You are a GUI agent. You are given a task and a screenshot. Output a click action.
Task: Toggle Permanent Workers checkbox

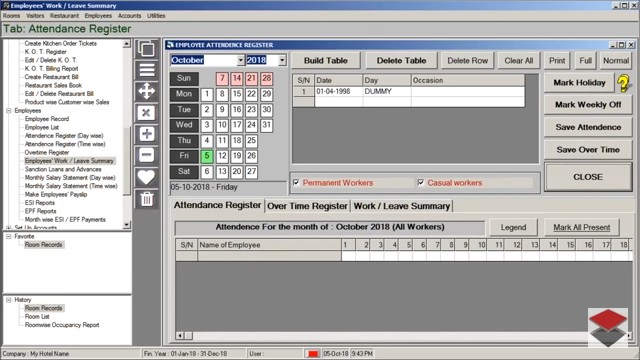[296, 182]
